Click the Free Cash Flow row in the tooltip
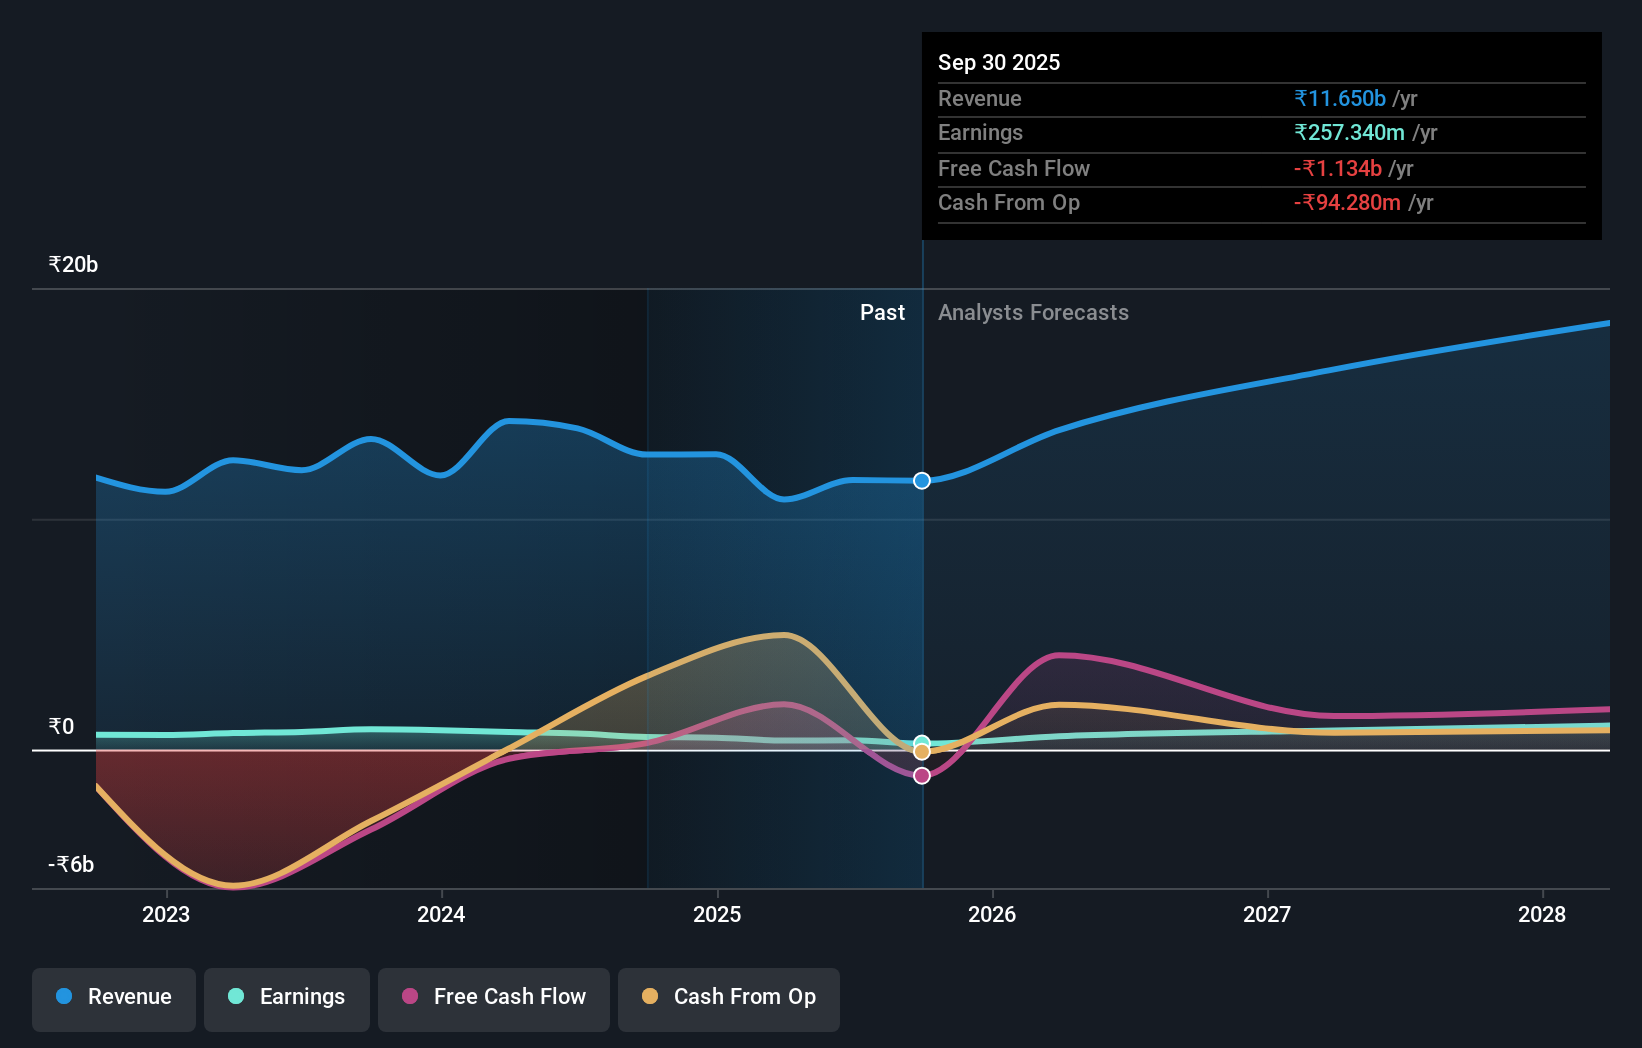 coord(1150,168)
